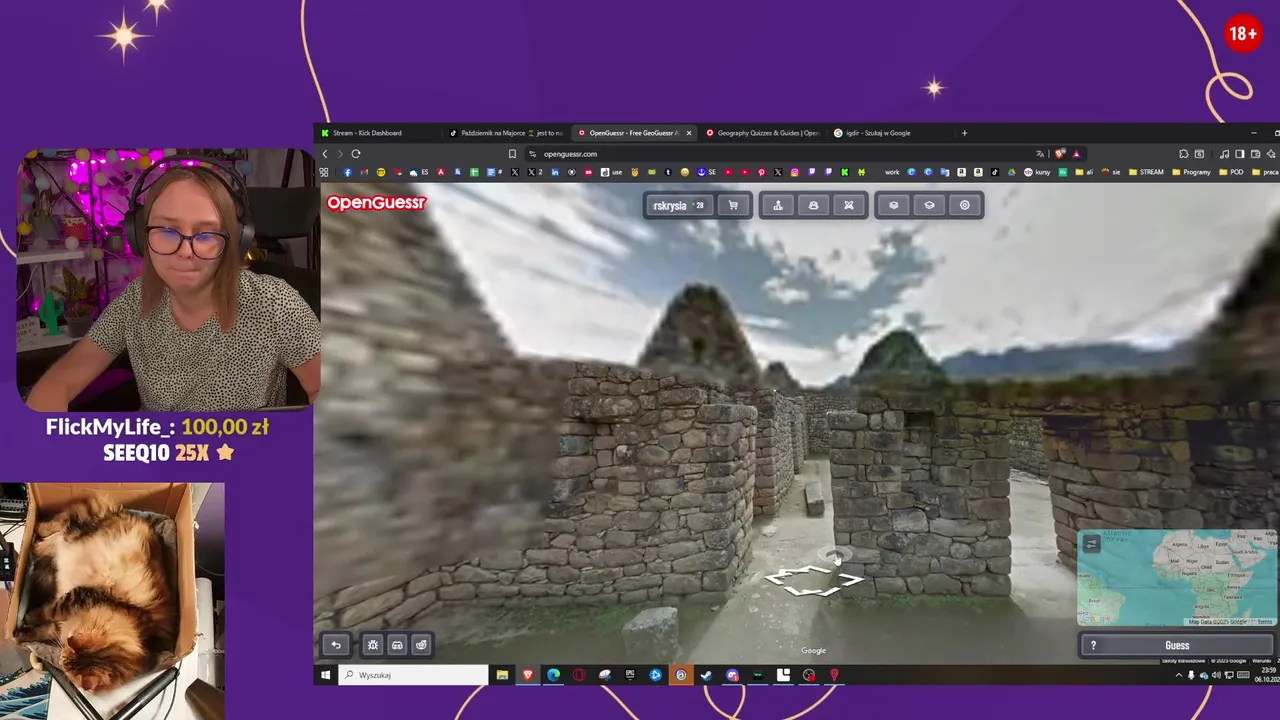Open Epic Games from the taskbar
The width and height of the screenshot is (1280, 720).
click(x=630, y=675)
